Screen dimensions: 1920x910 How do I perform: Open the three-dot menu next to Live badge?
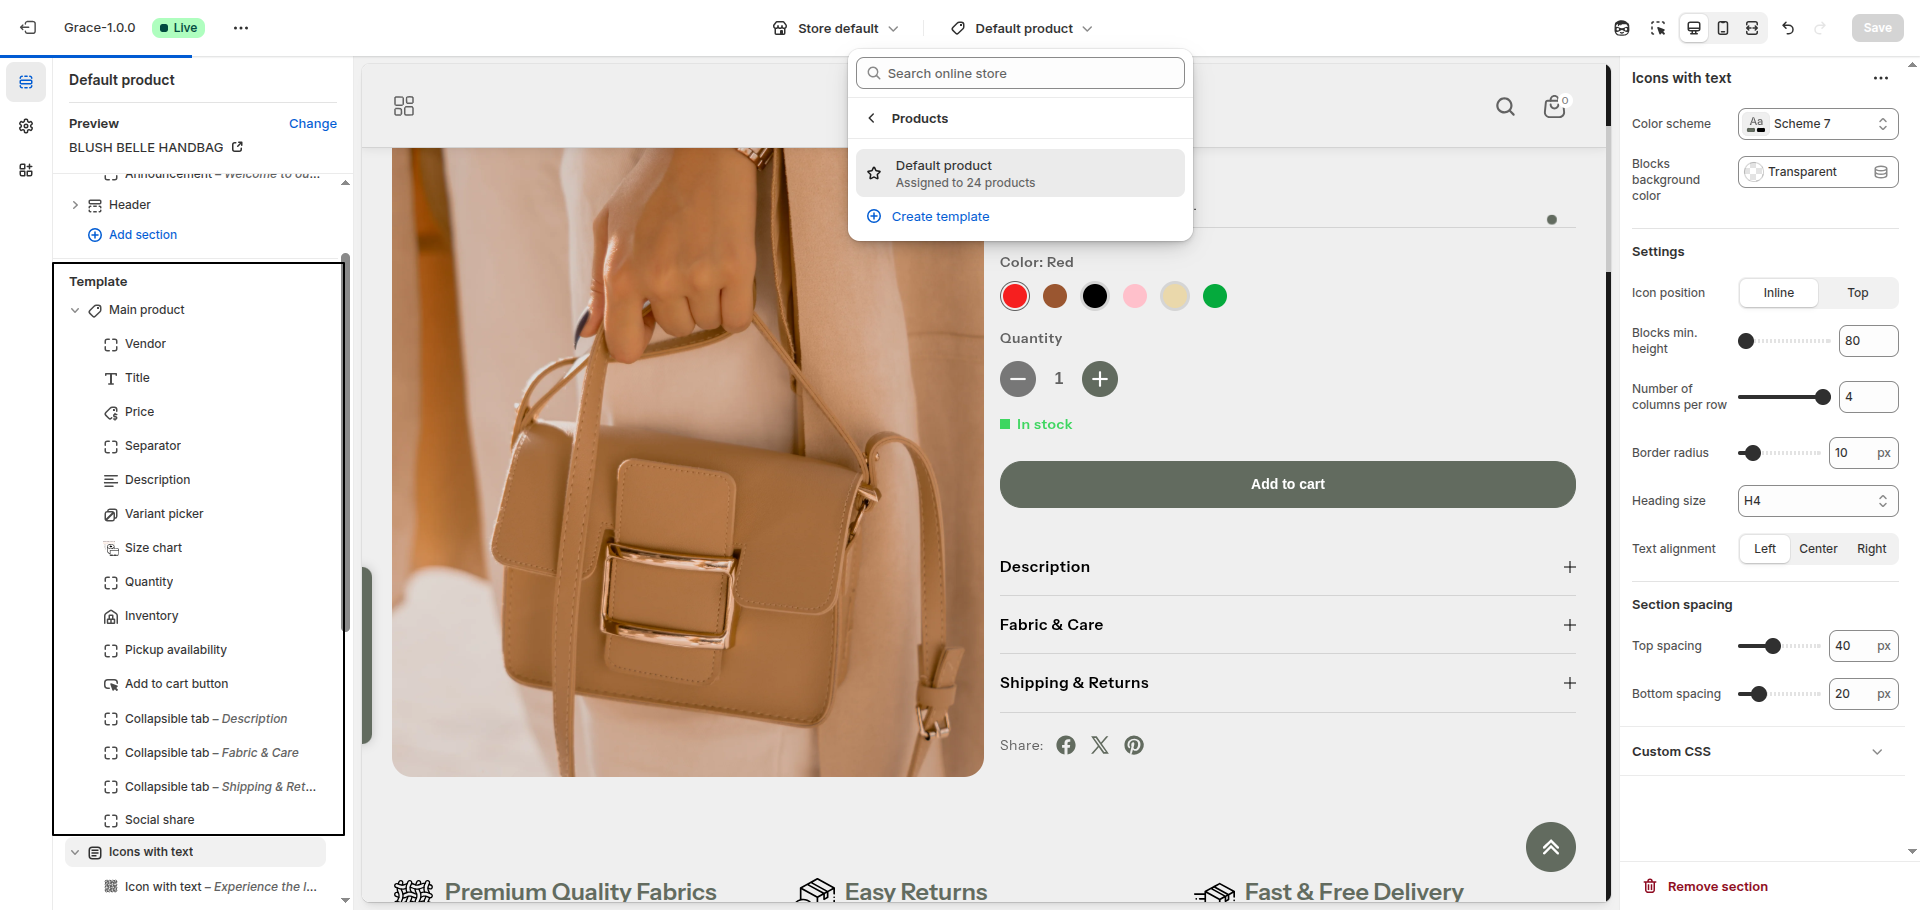point(241,28)
